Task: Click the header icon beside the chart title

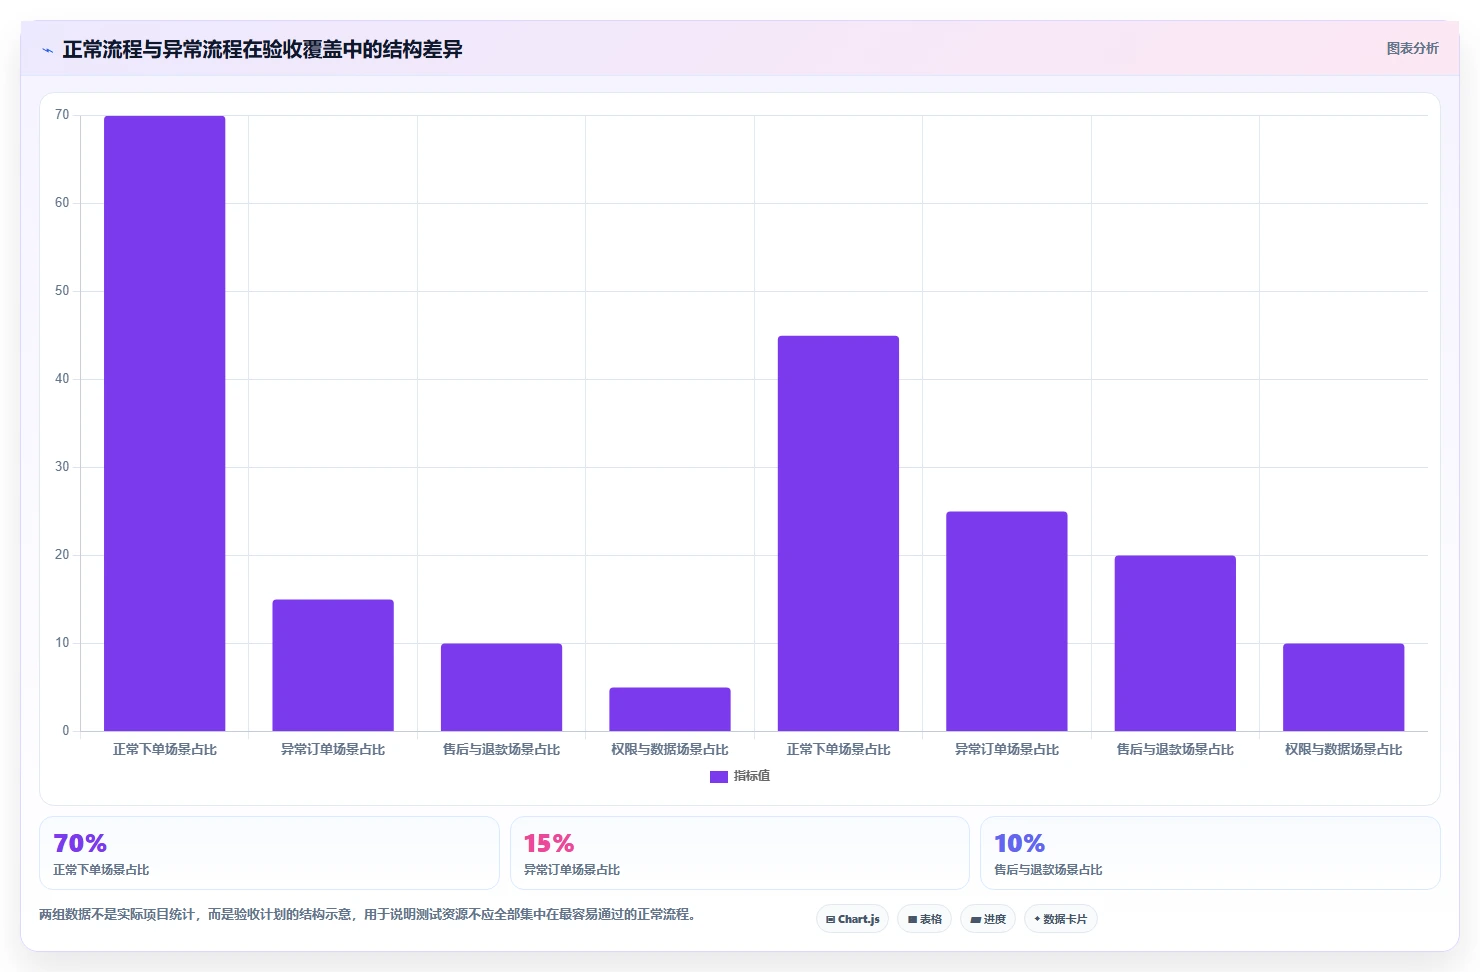Action: [x=47, y=50]
